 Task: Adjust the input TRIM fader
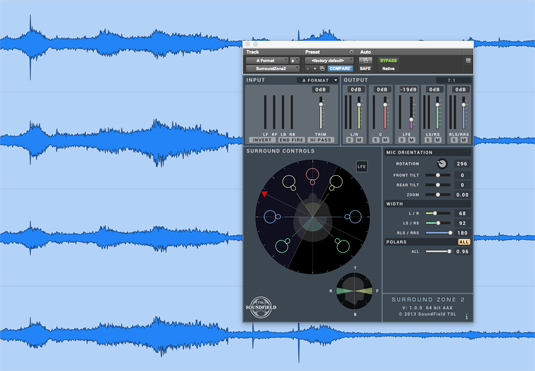(321, 104)
